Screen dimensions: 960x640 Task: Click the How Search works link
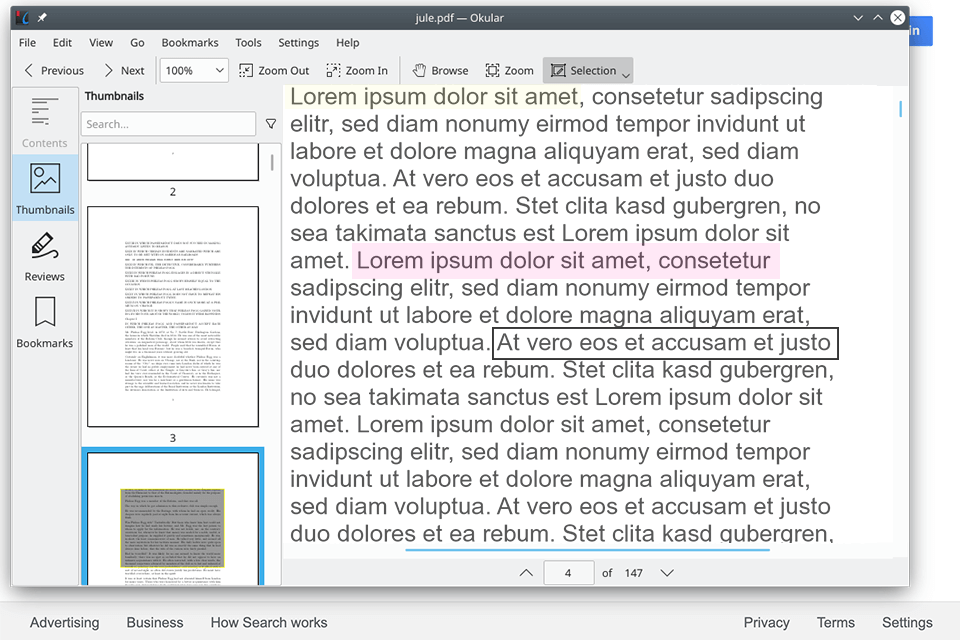point(268,622)
